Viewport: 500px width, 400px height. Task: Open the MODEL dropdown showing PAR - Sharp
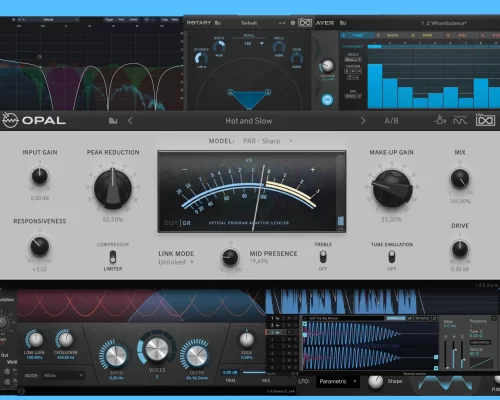(x=268, y=141)
